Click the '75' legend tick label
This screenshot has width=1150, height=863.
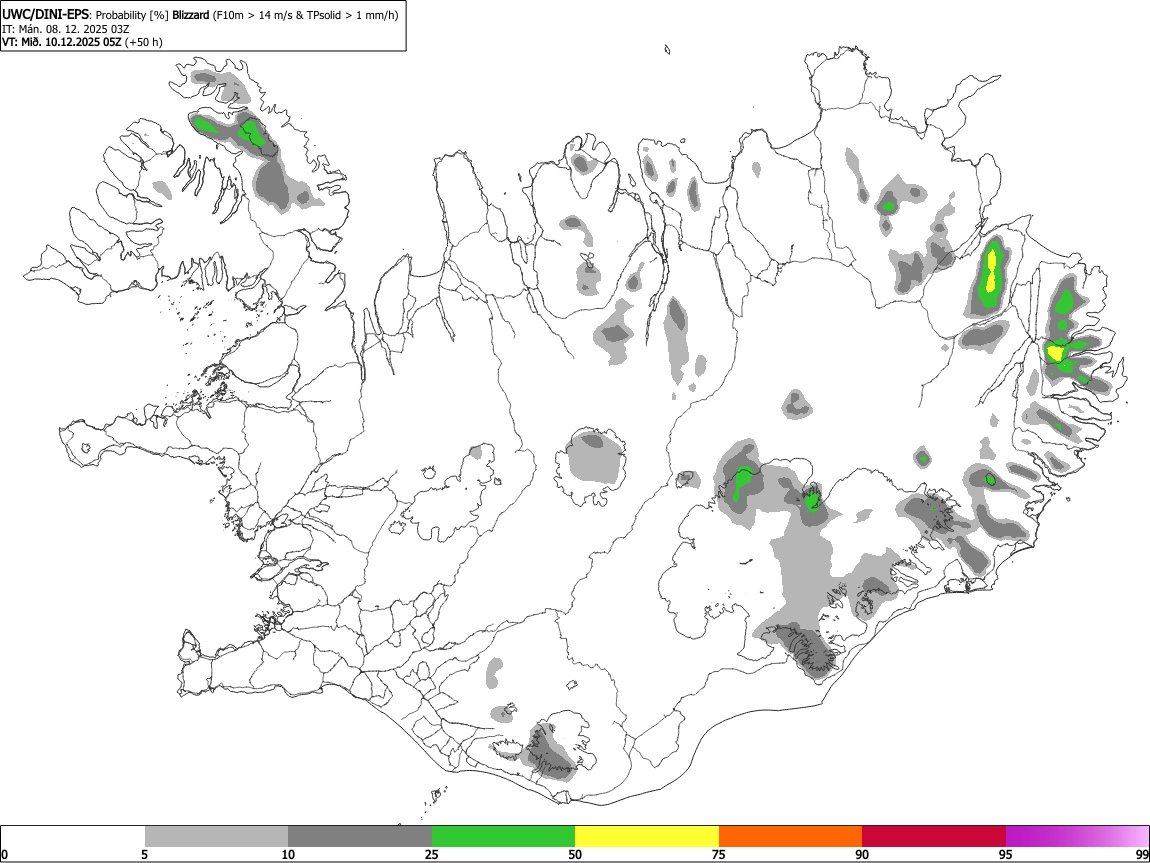coord(719,854)
